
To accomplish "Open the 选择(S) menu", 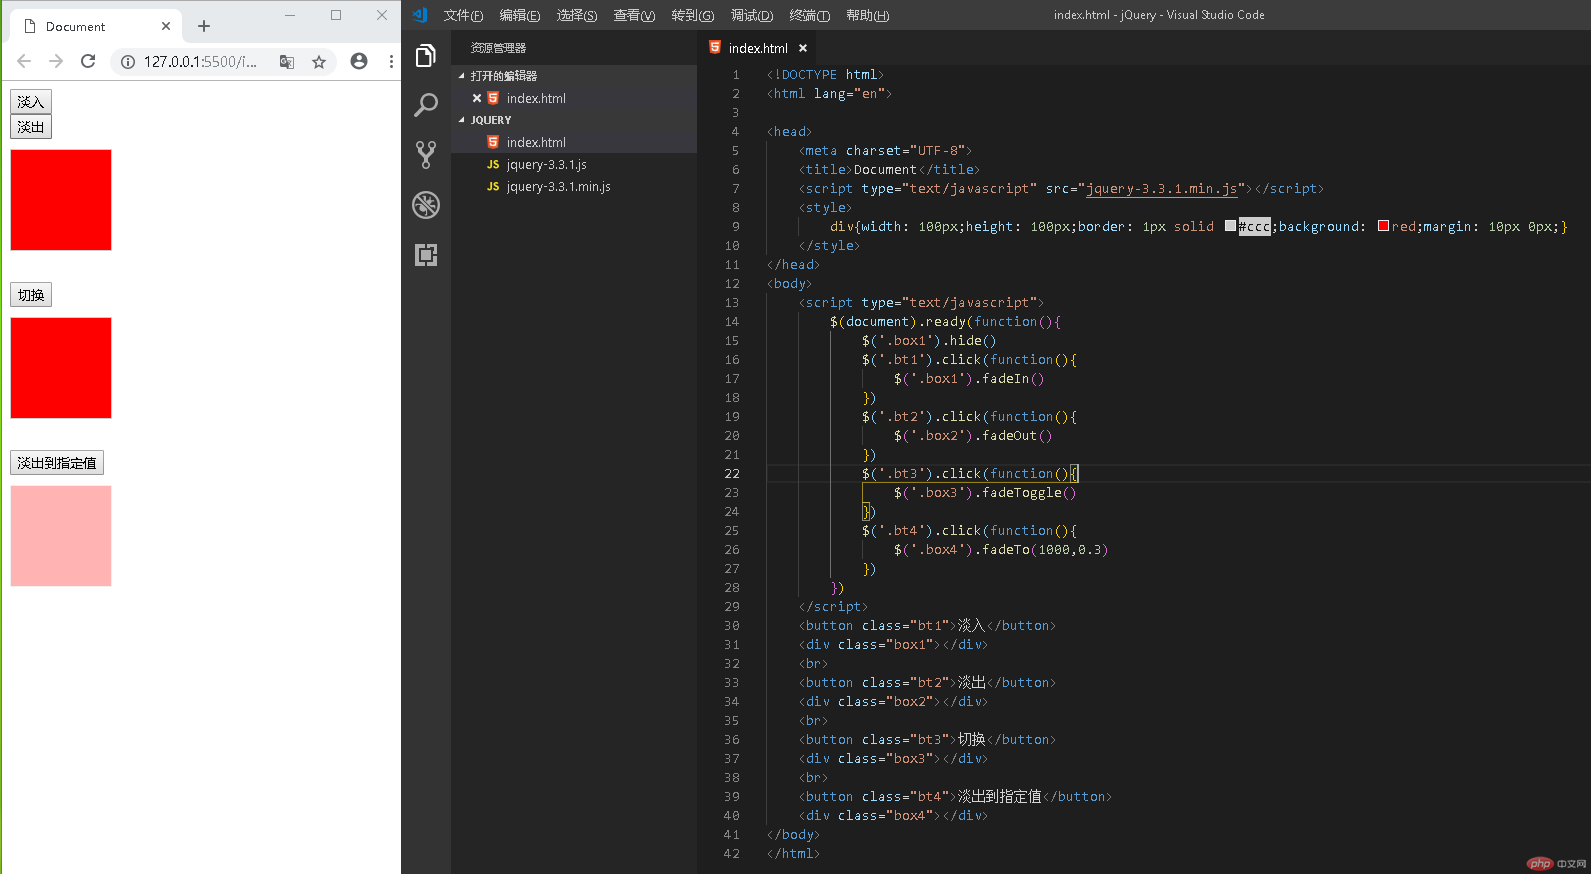I will pos(577,15).
